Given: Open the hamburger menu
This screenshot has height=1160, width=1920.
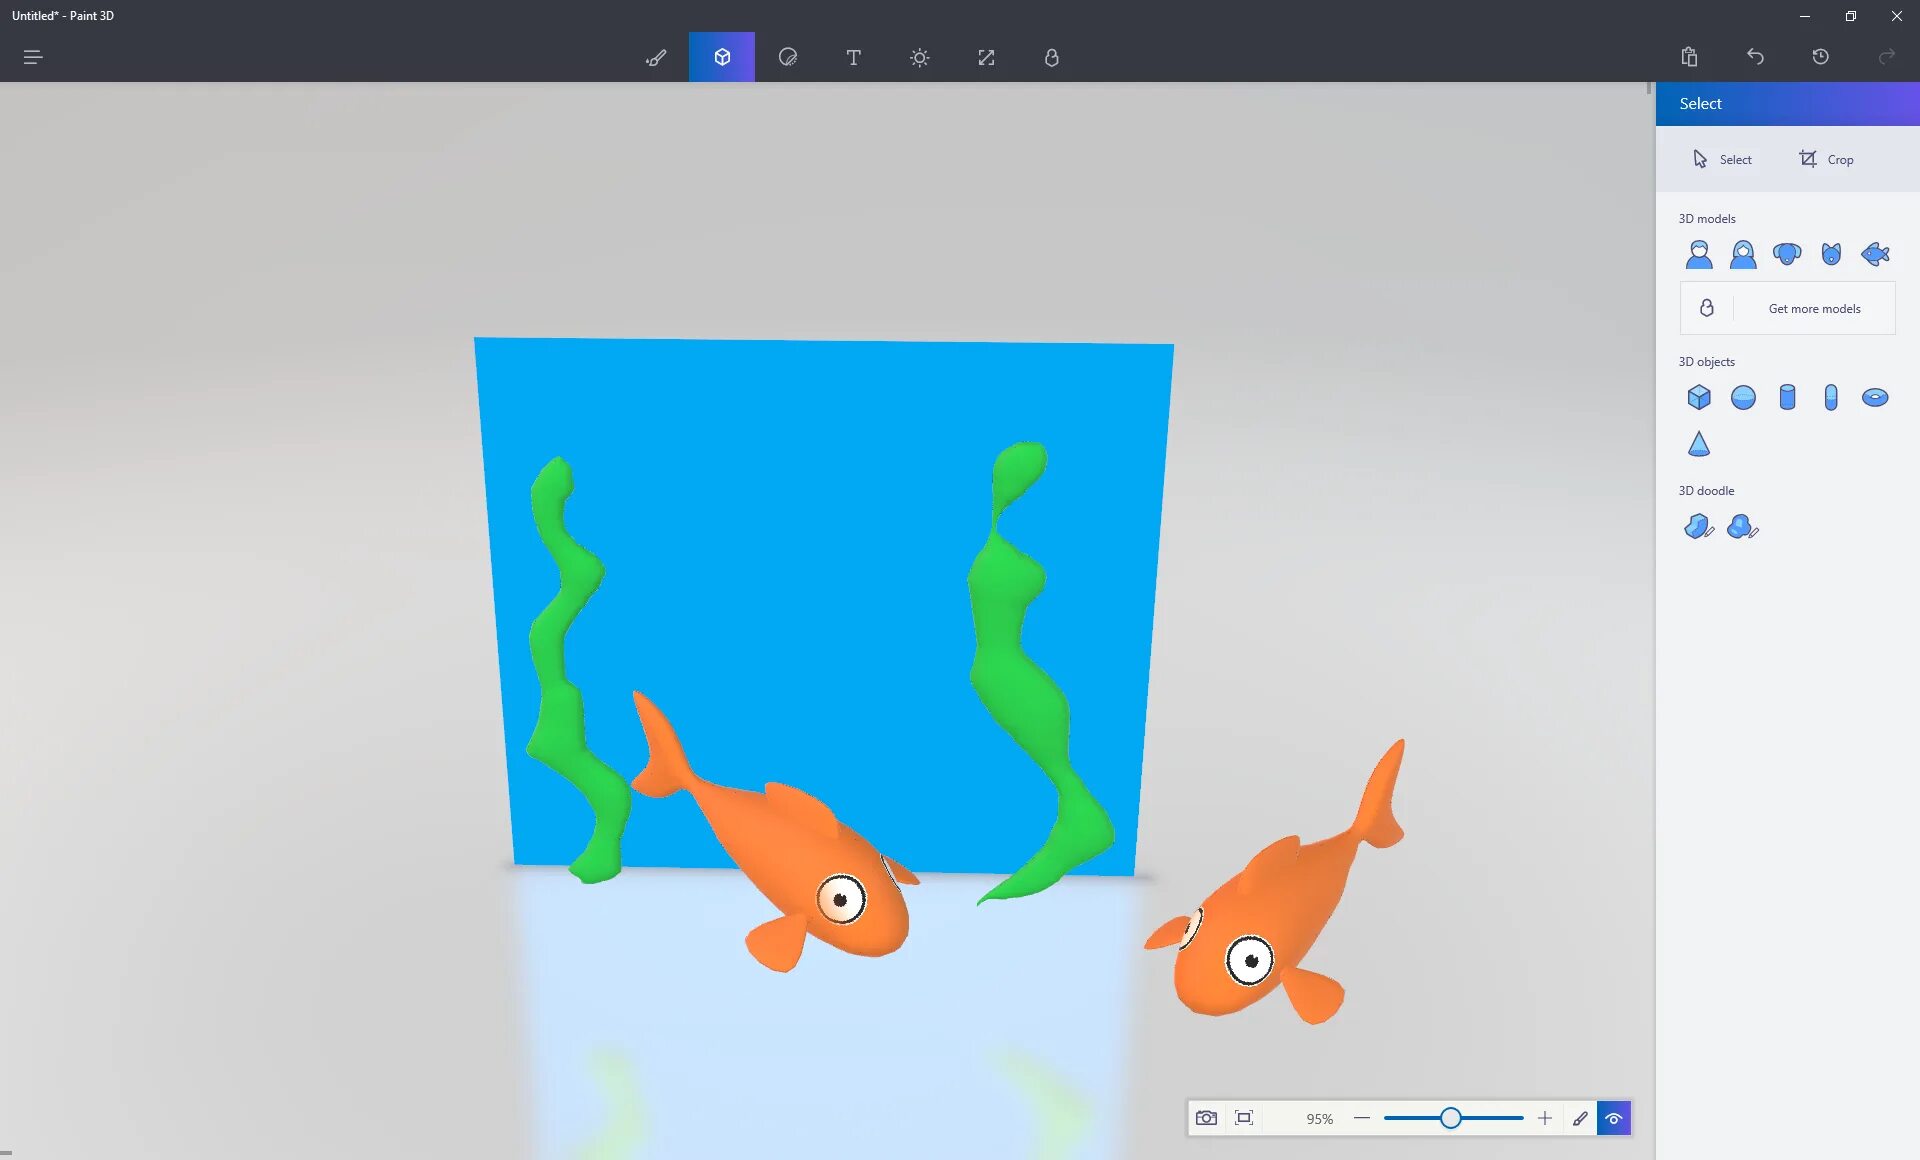Looking at the screenshot, I should 33,56.
